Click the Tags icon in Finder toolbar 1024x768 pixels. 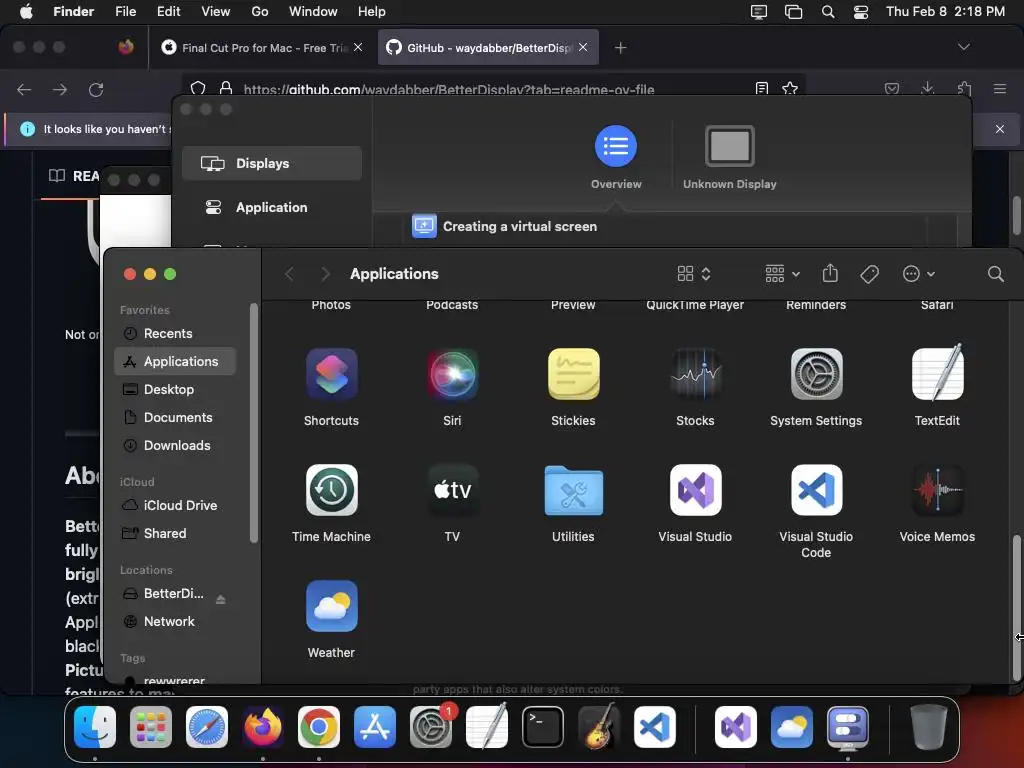(x=869, y=274)
